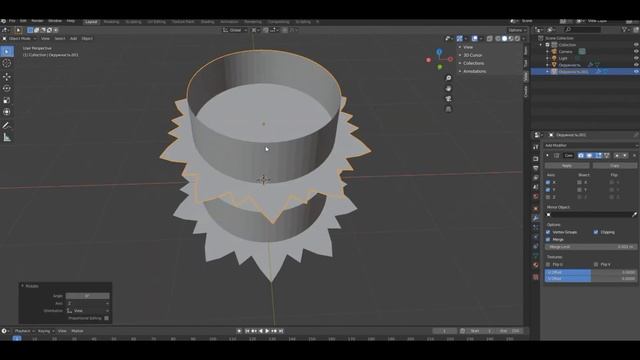This screenshot has height=360, width=640.
Task: Hide Light using its eye icon
Action: click(636, 58)
